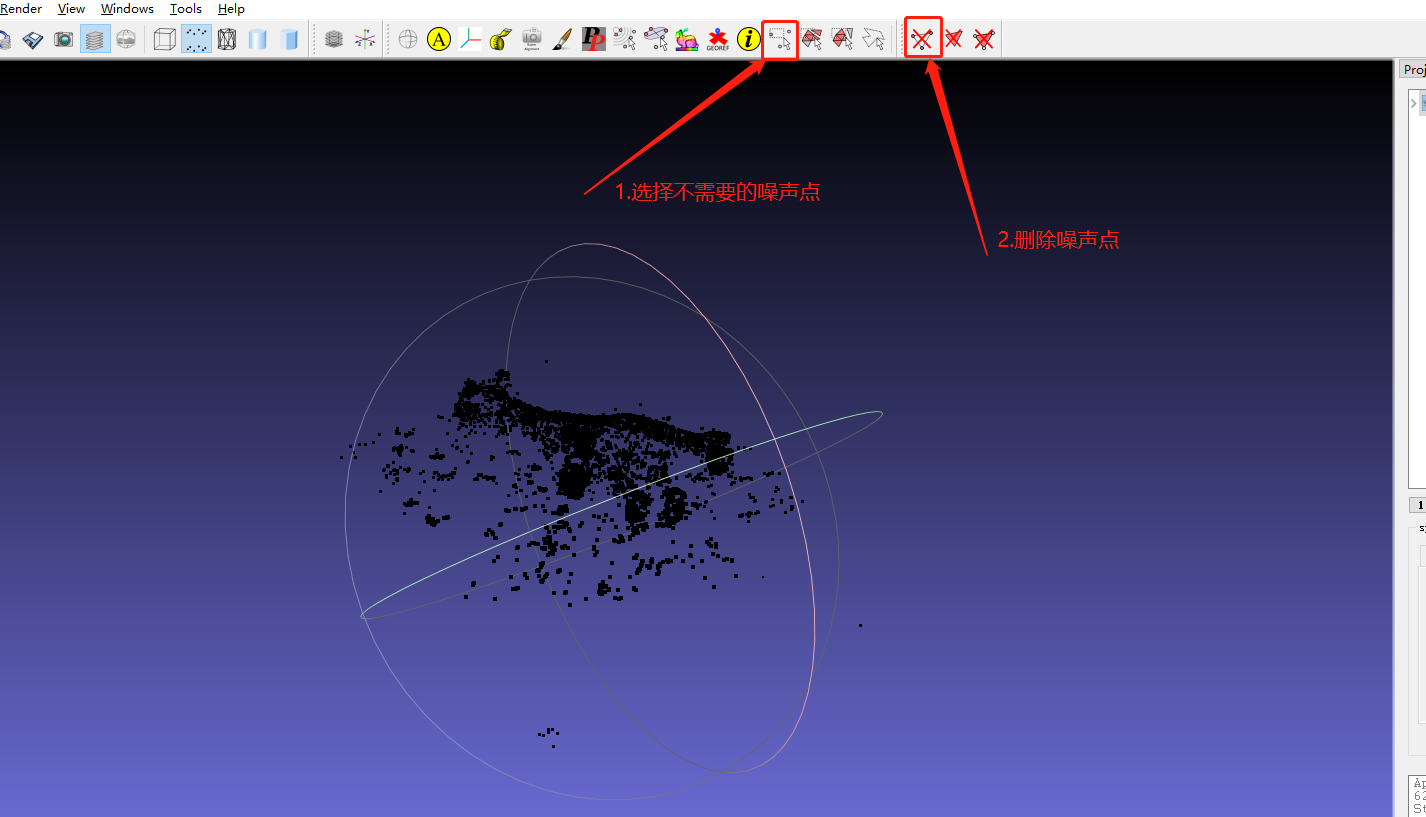Open the GEOREF referencing tool

718,39
